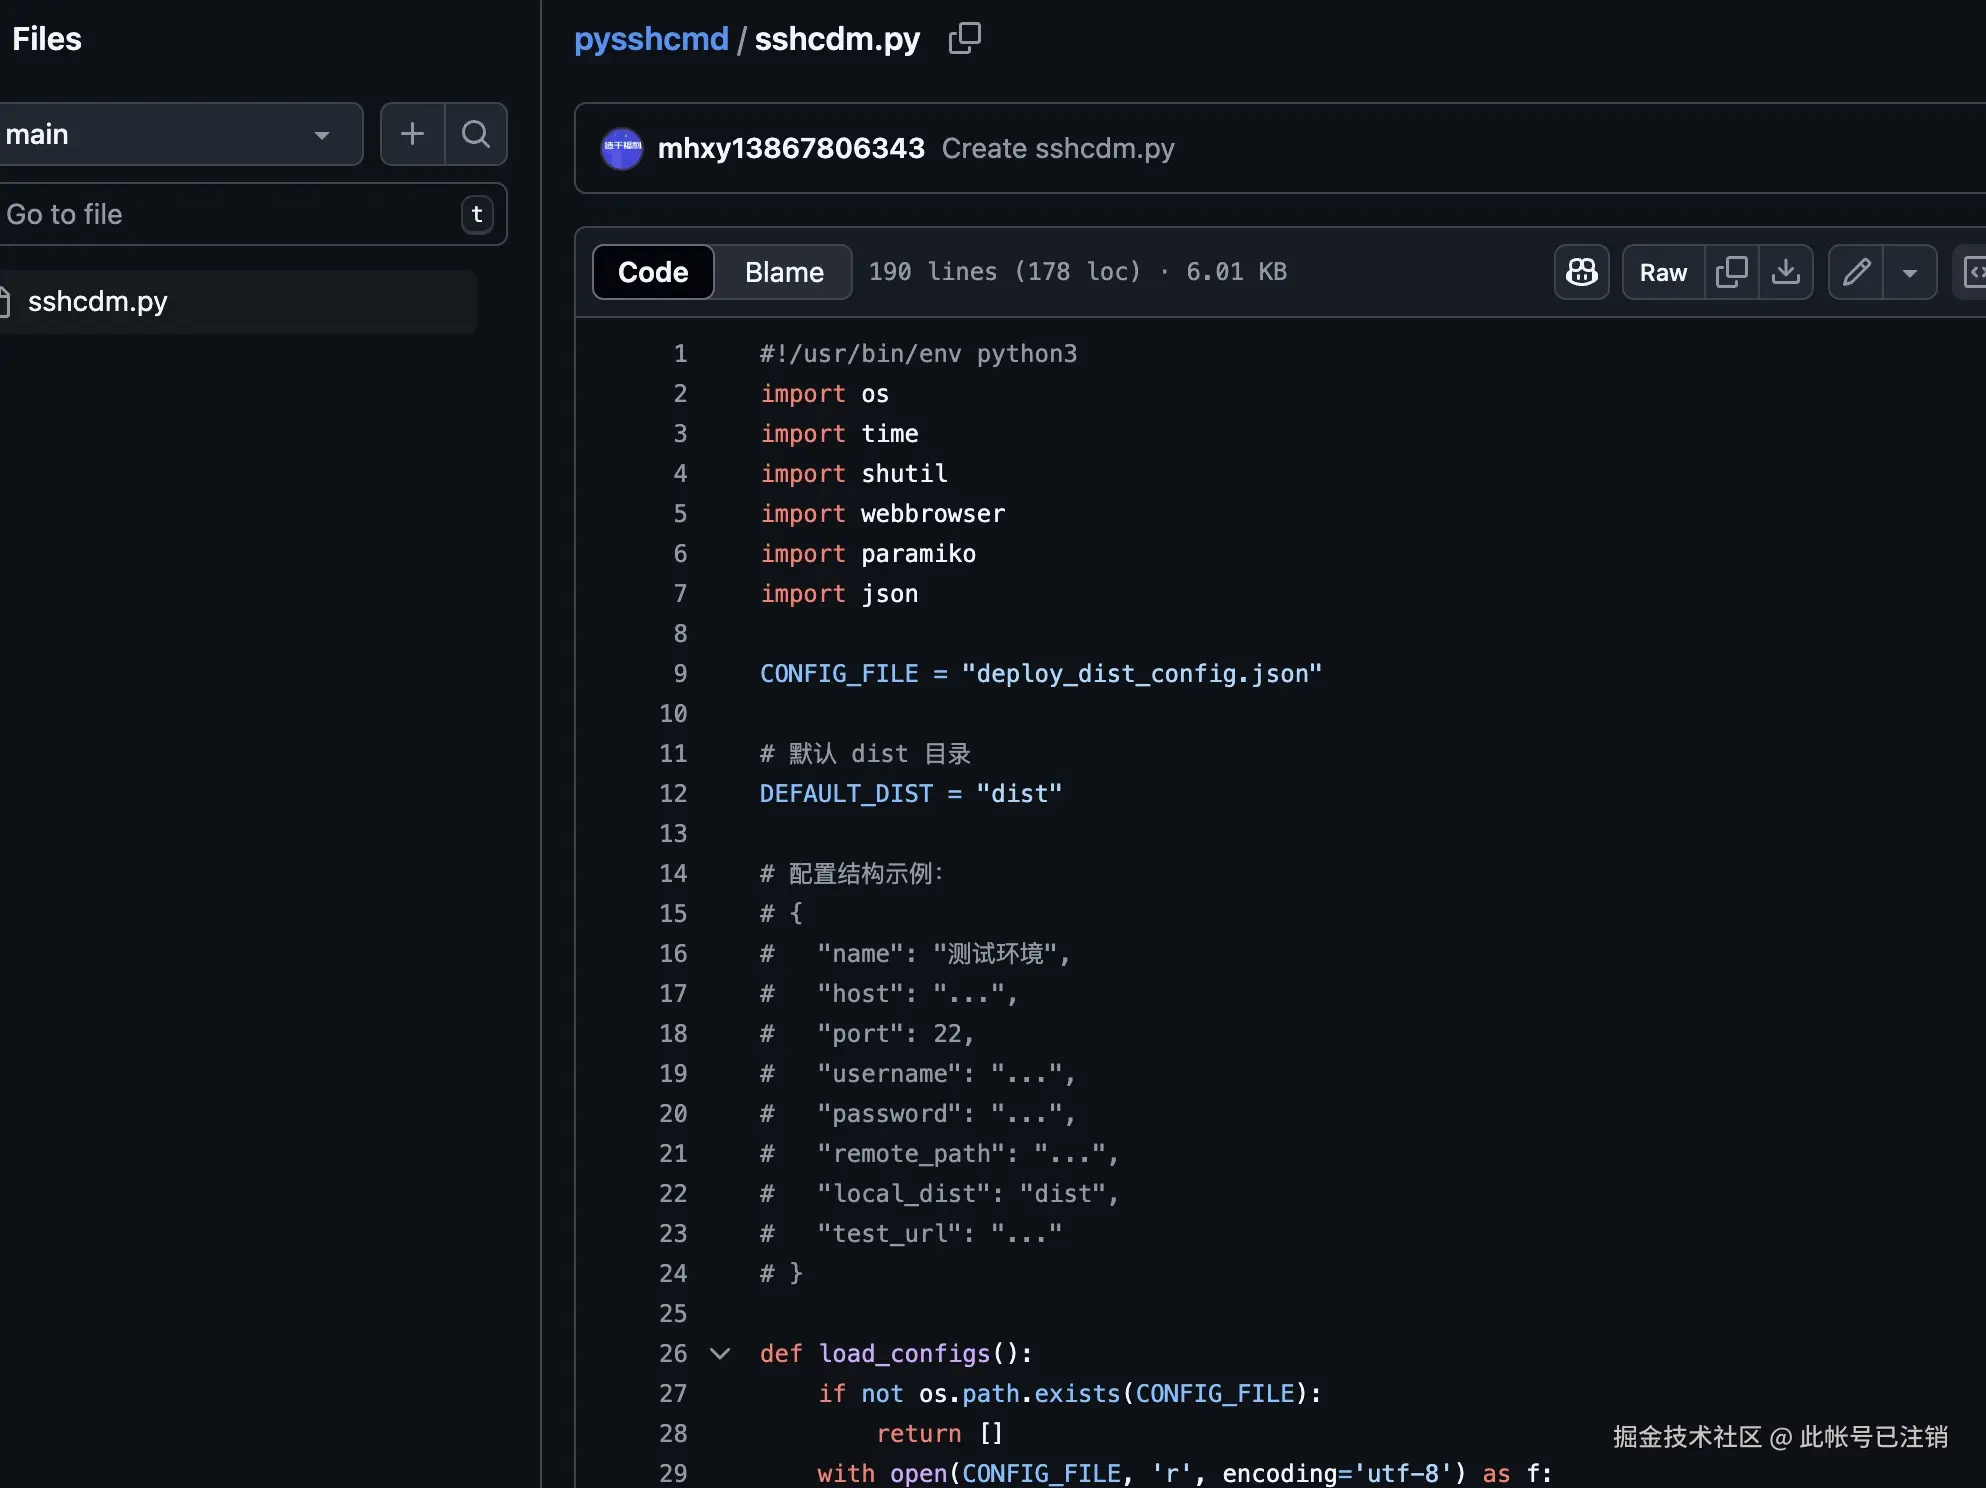Image resolution: width=1986 pixels, height=1488 pixels.
Task: Open the Copilot icon button
Action: click(x=1581, y=272)
